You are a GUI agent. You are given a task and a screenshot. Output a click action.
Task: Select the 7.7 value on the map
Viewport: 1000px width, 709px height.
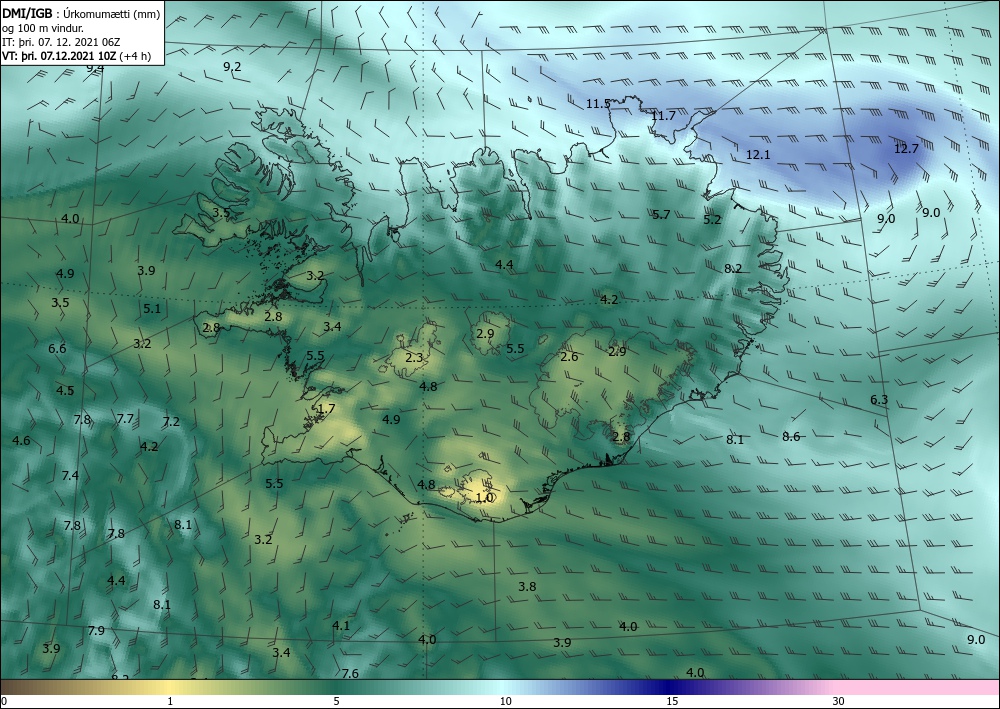click(125, 419)
